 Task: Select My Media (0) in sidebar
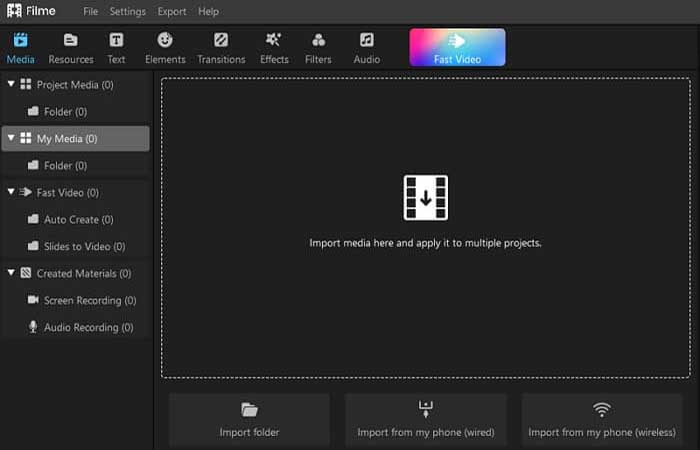(76, 139)
